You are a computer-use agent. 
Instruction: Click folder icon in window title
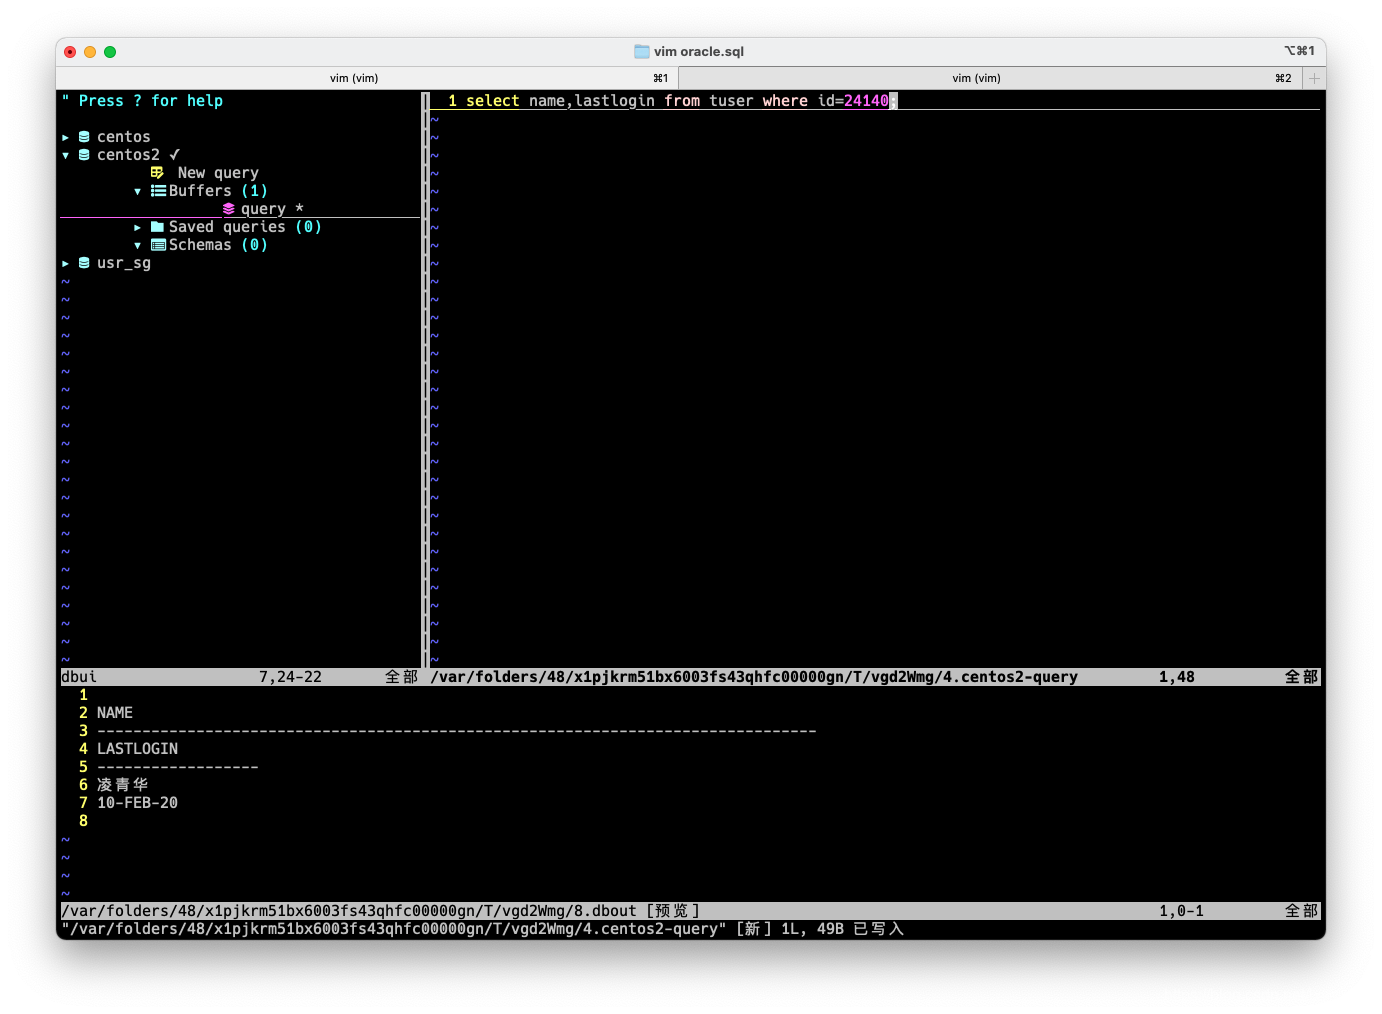pyautogui.click(x=642, y=51)
